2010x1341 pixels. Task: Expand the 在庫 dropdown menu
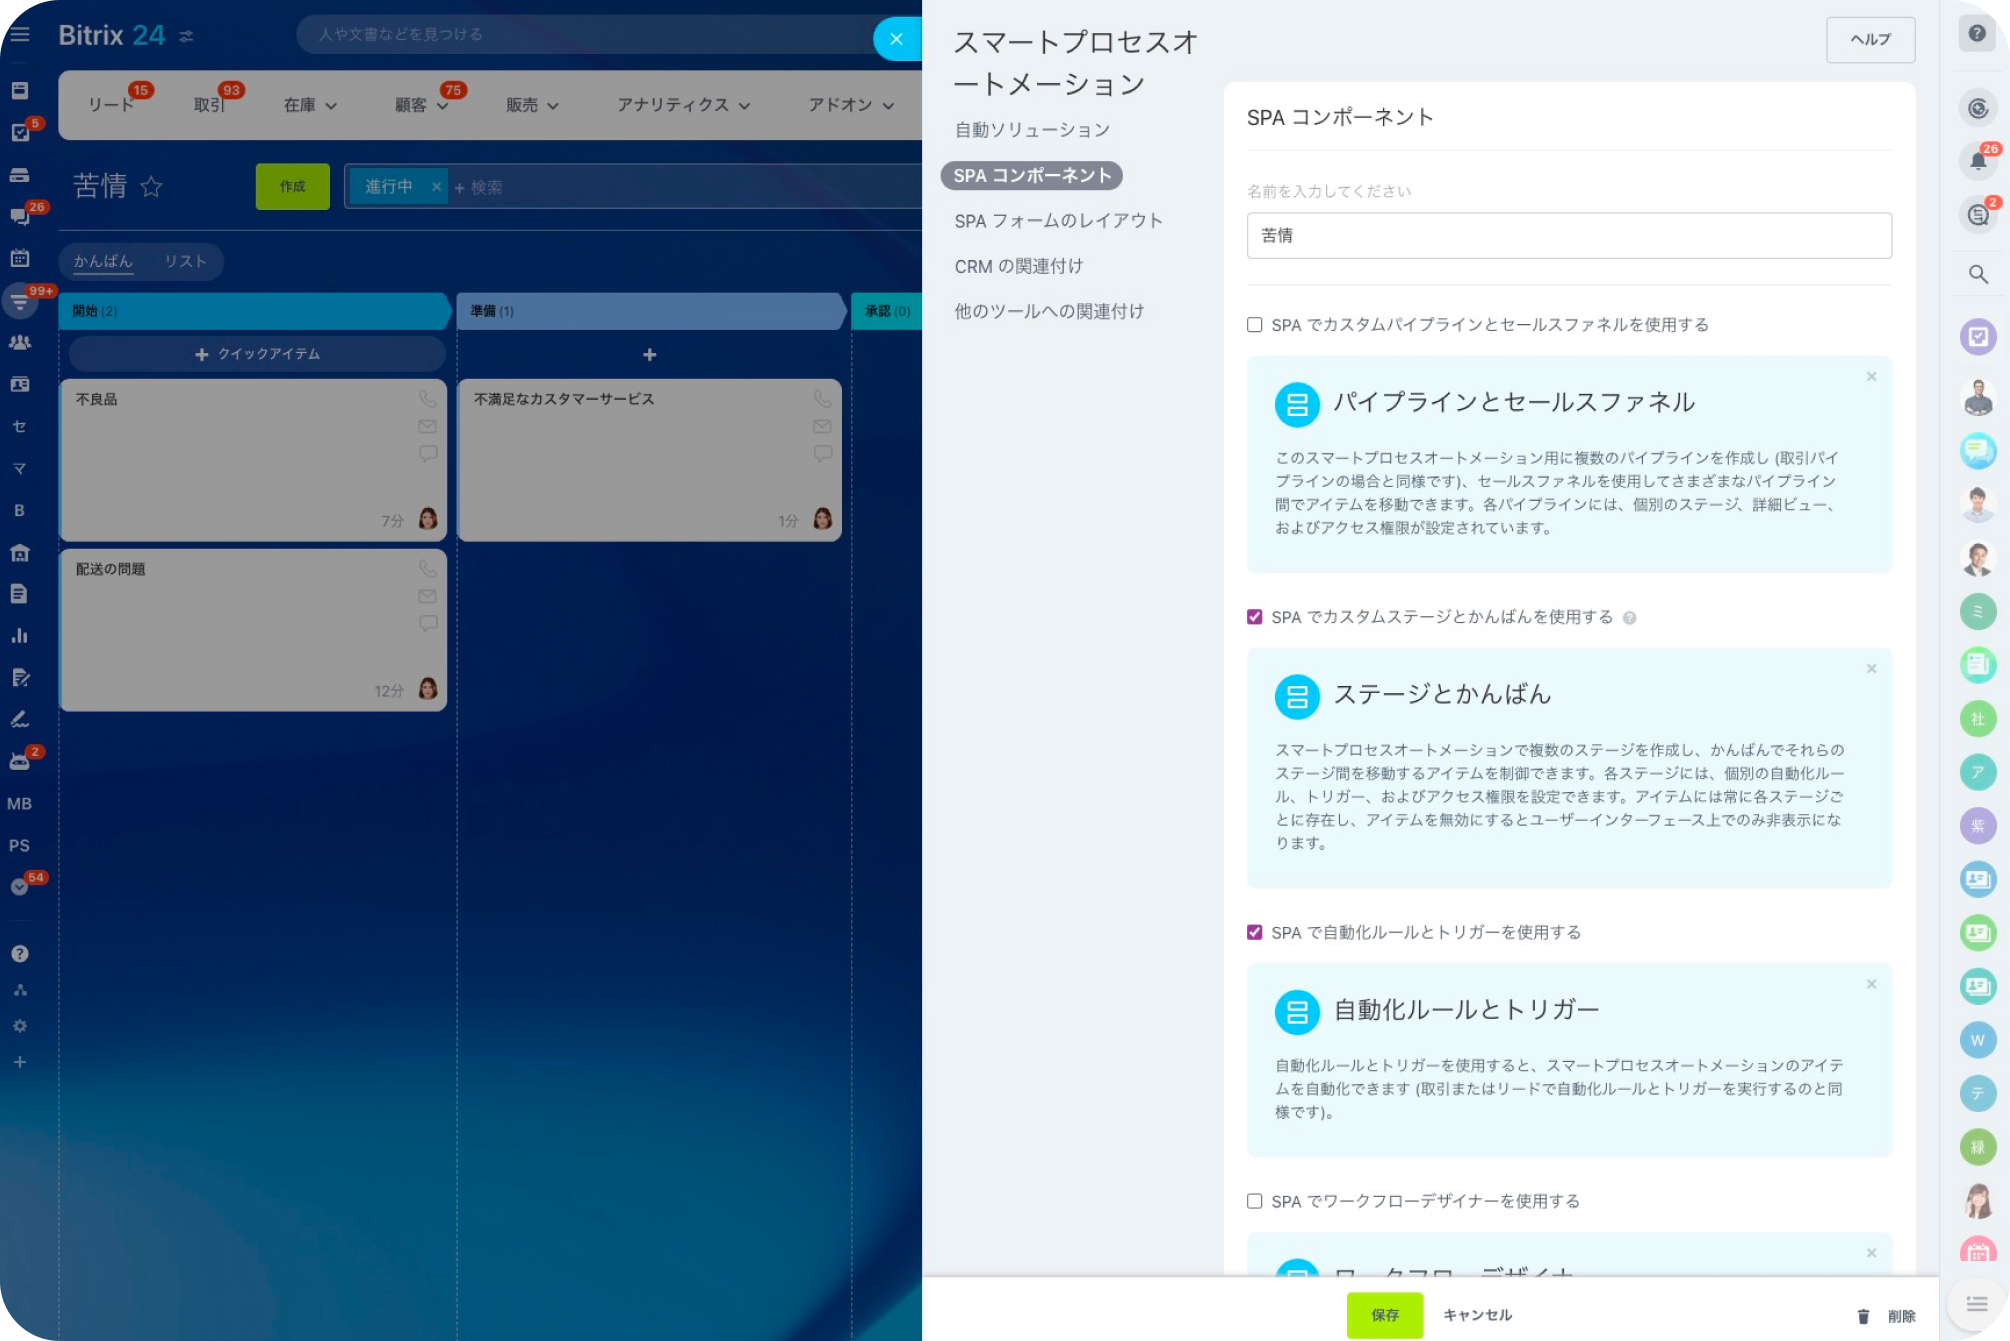pos(309,105)
